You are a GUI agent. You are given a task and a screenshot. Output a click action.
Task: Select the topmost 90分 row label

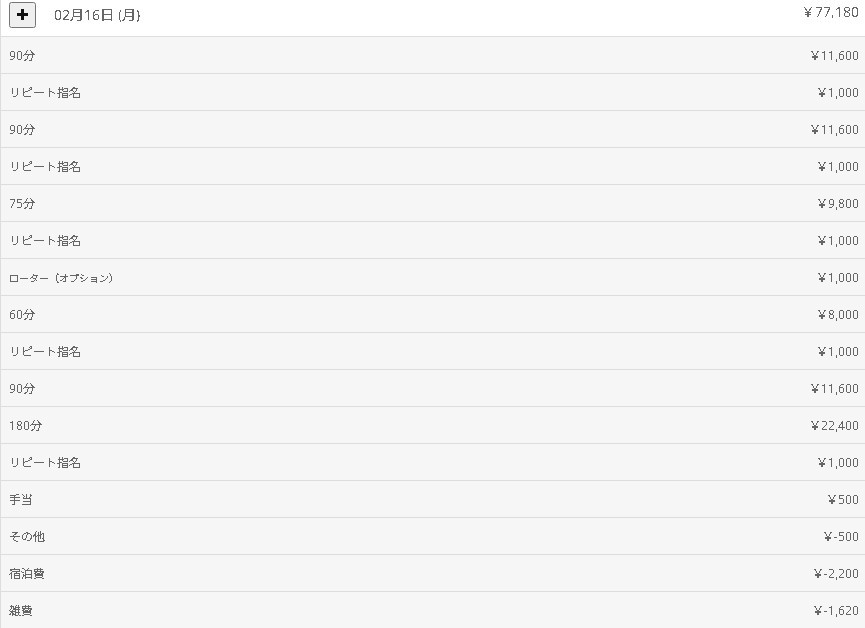click(x=22, y=56)
